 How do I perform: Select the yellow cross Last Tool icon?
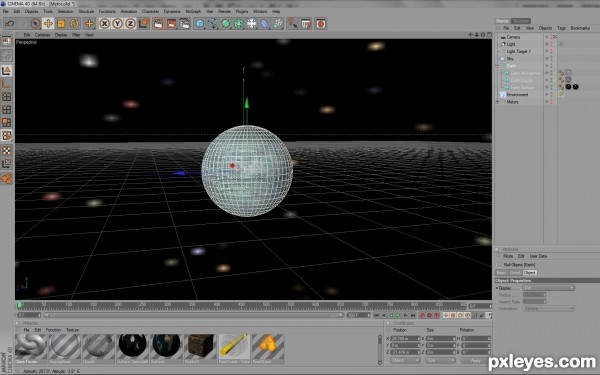[x=89, y=24]
